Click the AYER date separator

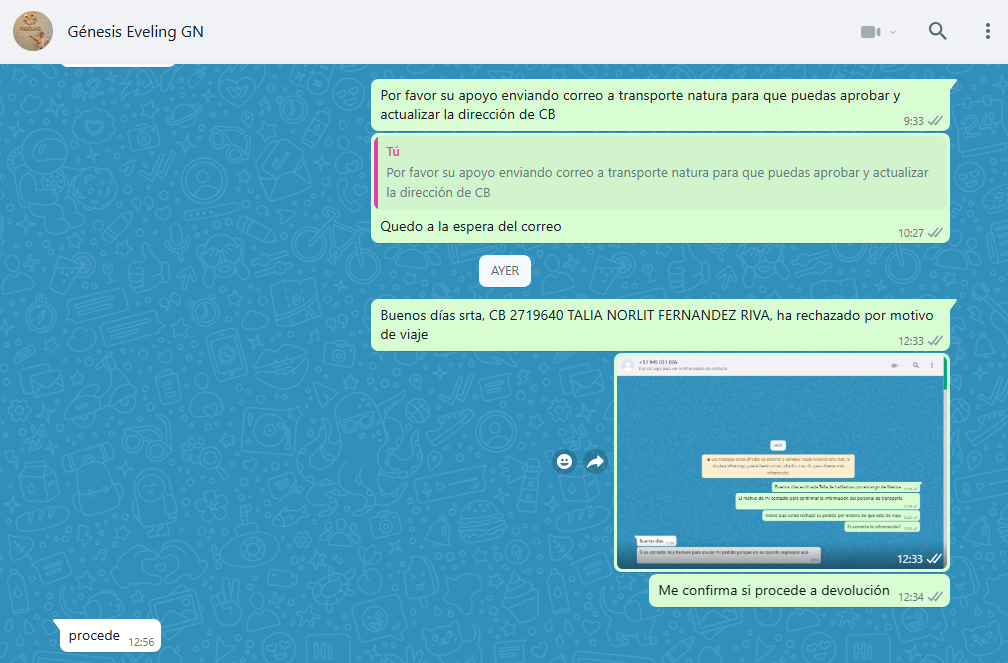point(504,271)
